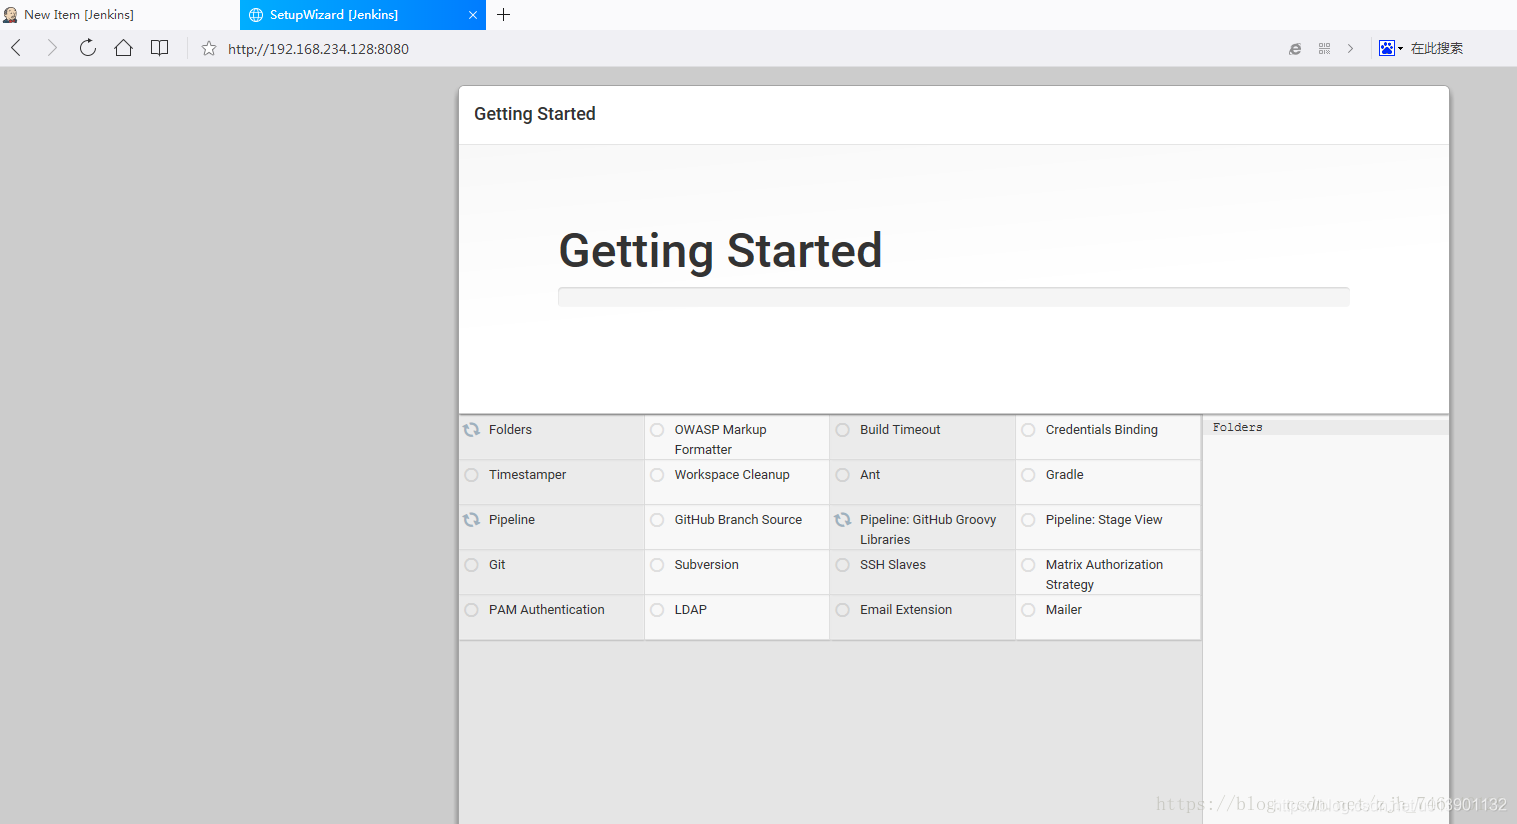Click the status circle beside Git
The height and width of the screenshot is (824, 1517).
(x=472, y=565)
